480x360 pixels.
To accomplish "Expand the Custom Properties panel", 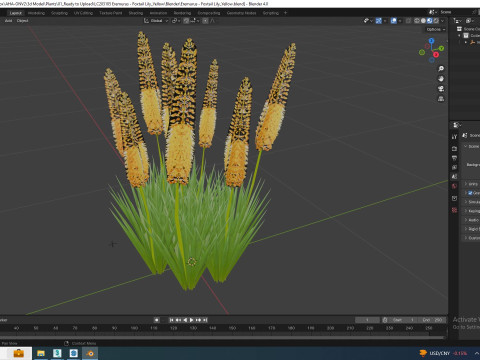I will (x=471, y=238).
